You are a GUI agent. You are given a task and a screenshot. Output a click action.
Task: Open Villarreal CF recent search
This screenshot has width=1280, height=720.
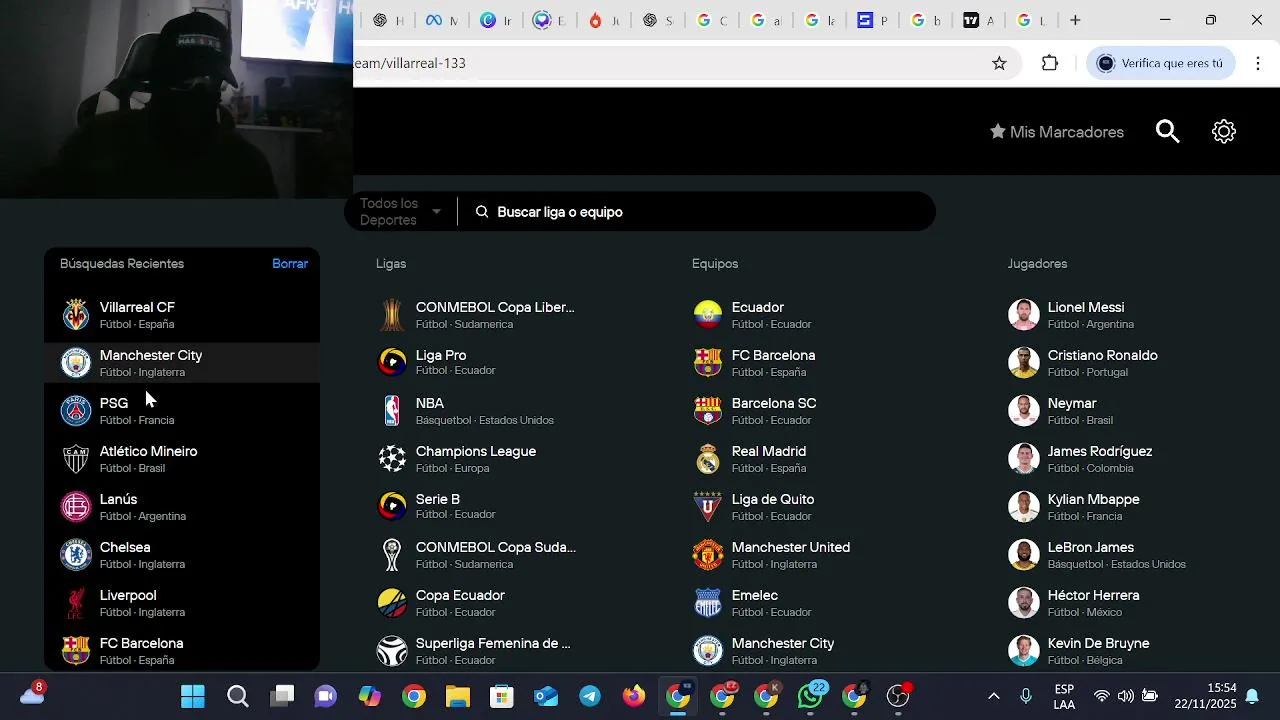pyautogui.click(x=182, y=315)
